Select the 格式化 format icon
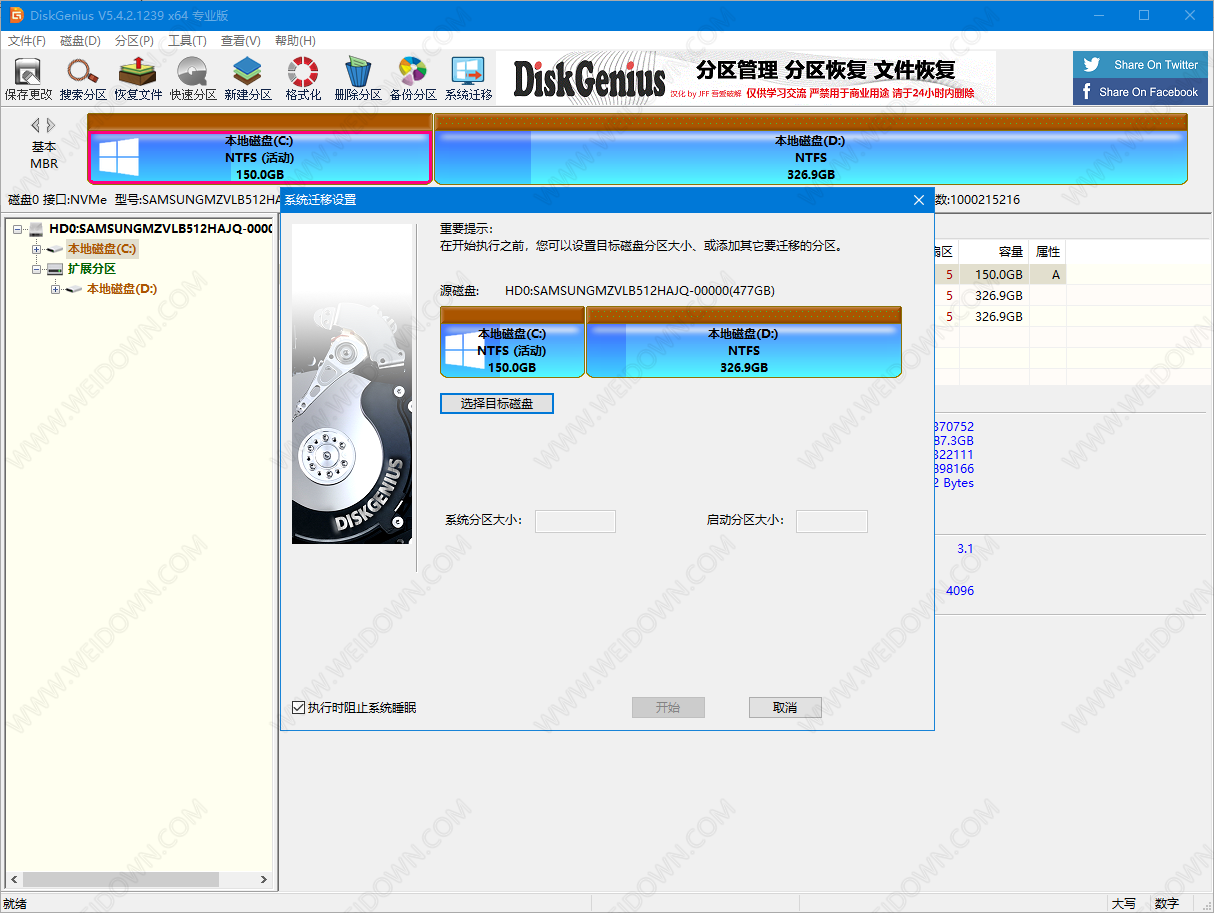This screenshot has width=1214, height=913. click(x=303, y=79)
